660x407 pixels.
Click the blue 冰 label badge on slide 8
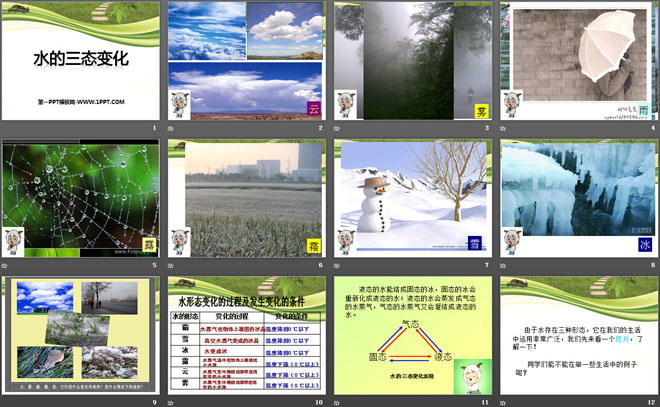coord(644,245)
